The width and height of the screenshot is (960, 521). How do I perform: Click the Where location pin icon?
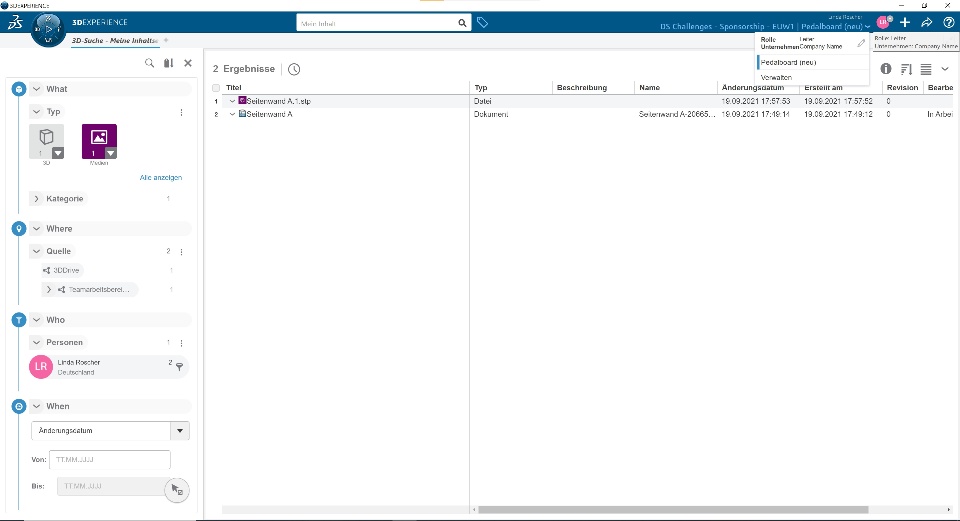pos(19,228)
